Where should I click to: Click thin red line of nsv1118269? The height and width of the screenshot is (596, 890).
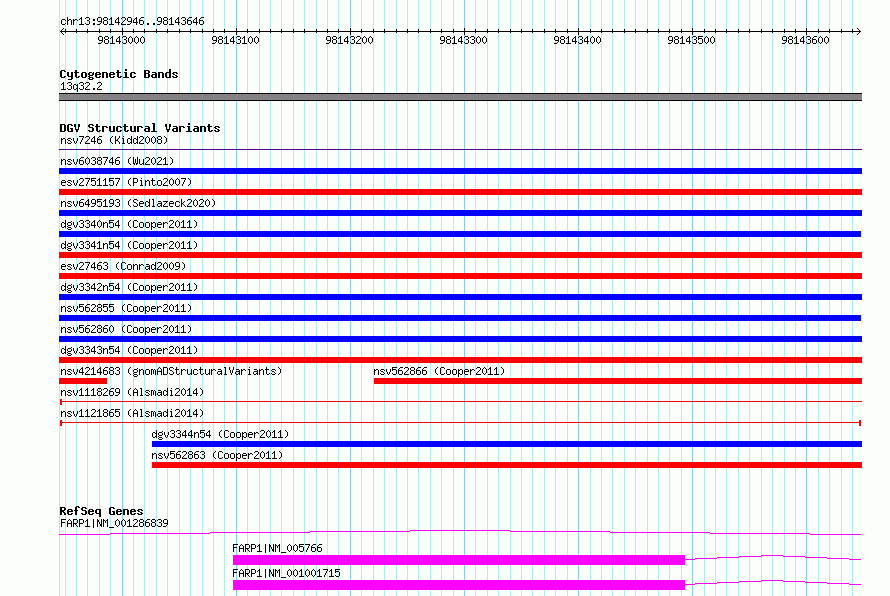[460, 402]
